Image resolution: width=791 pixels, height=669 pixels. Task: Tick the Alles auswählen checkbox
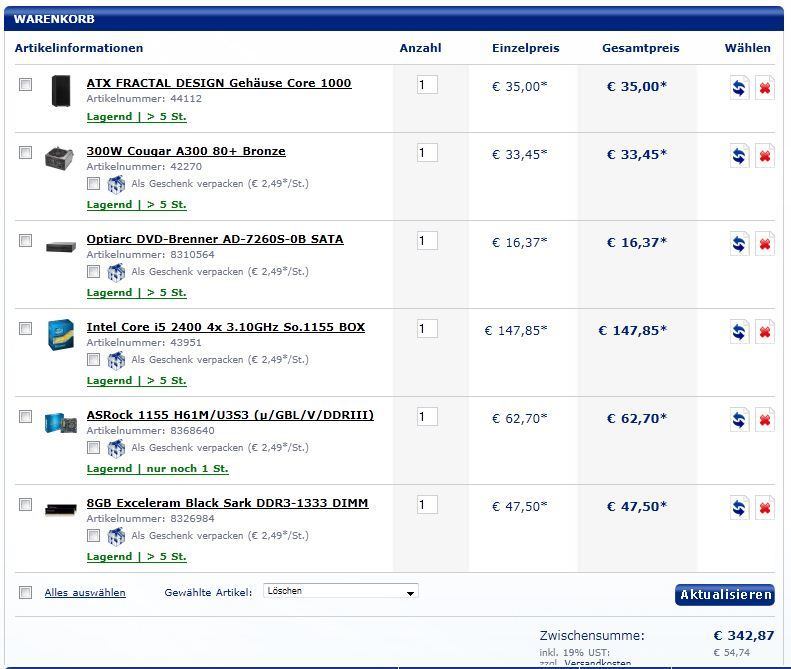click(25, 592)
